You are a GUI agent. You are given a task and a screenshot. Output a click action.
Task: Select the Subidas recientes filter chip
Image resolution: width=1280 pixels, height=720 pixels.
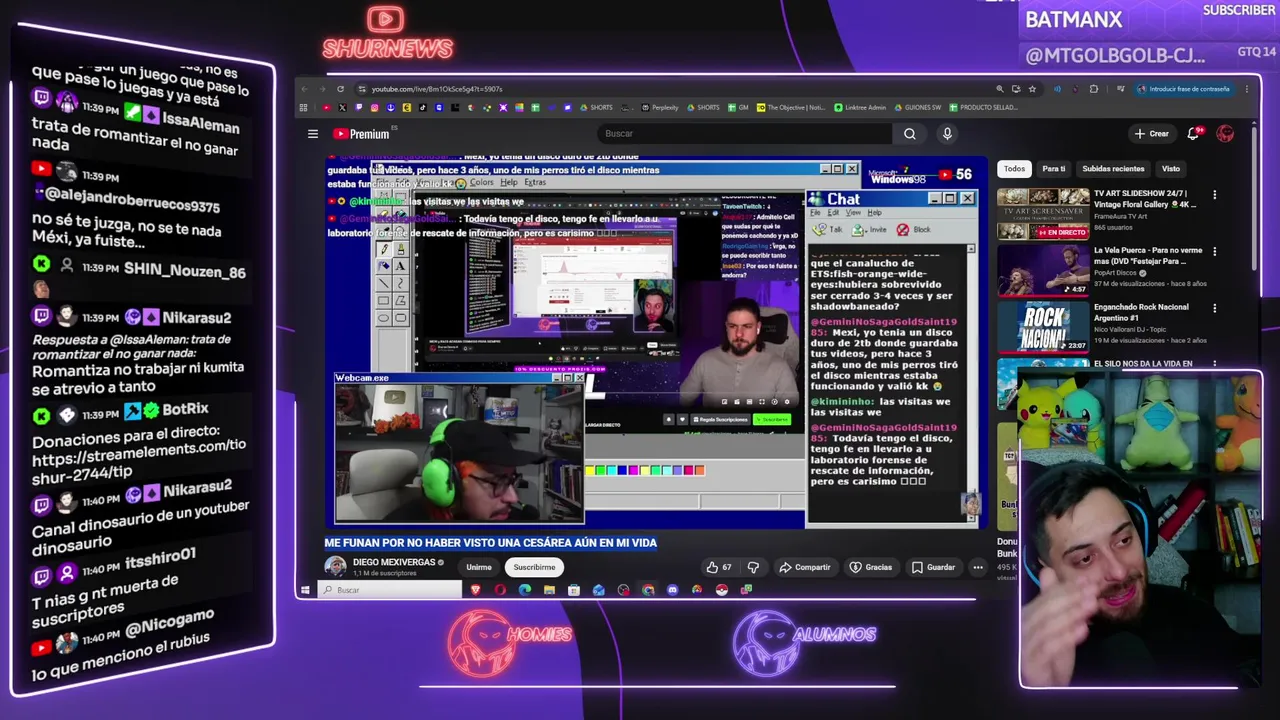[x=1113, y=169]
